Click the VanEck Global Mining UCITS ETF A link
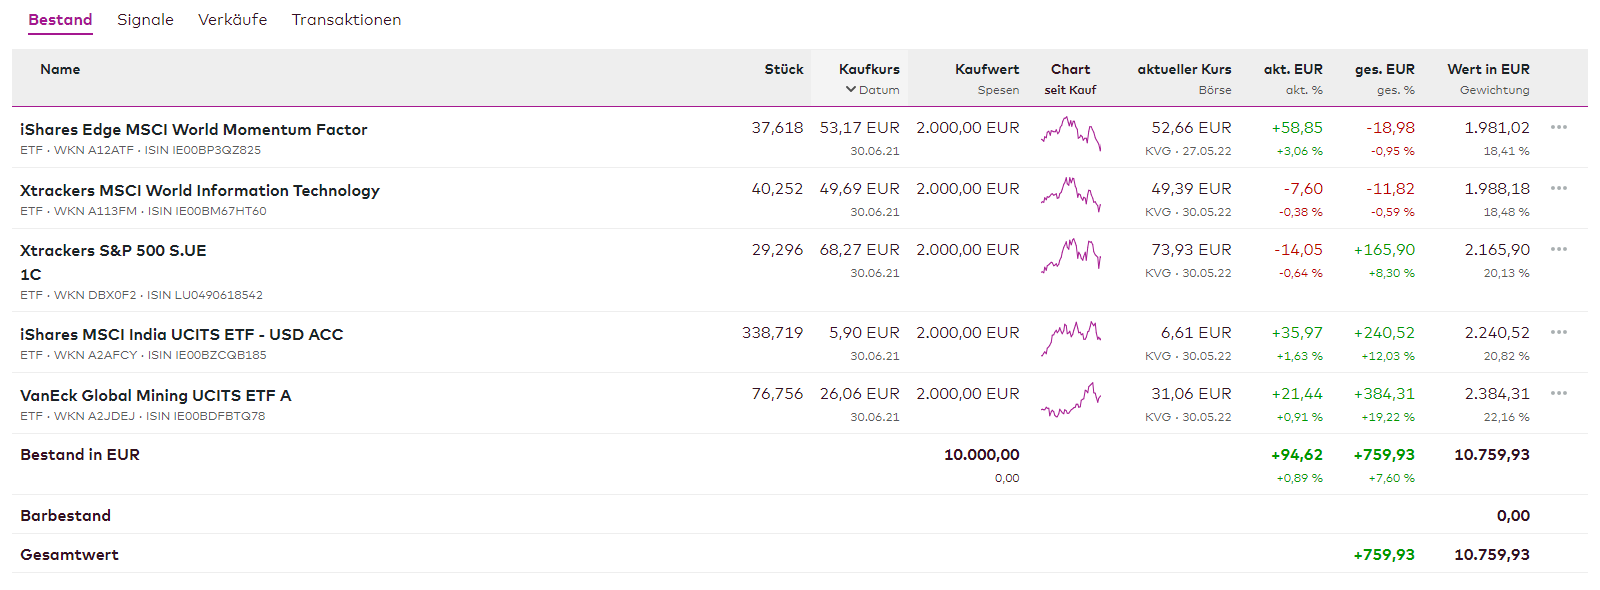 point(155,396)
